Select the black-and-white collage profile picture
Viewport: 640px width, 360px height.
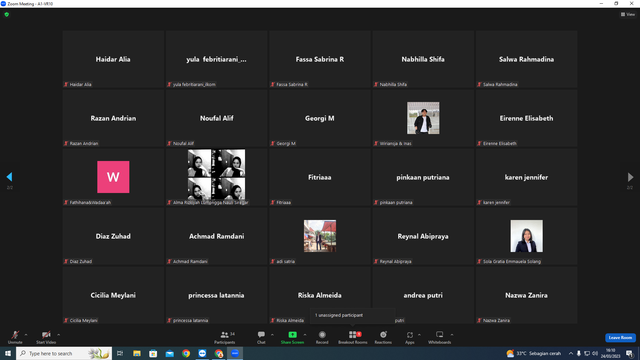(216, 174)
